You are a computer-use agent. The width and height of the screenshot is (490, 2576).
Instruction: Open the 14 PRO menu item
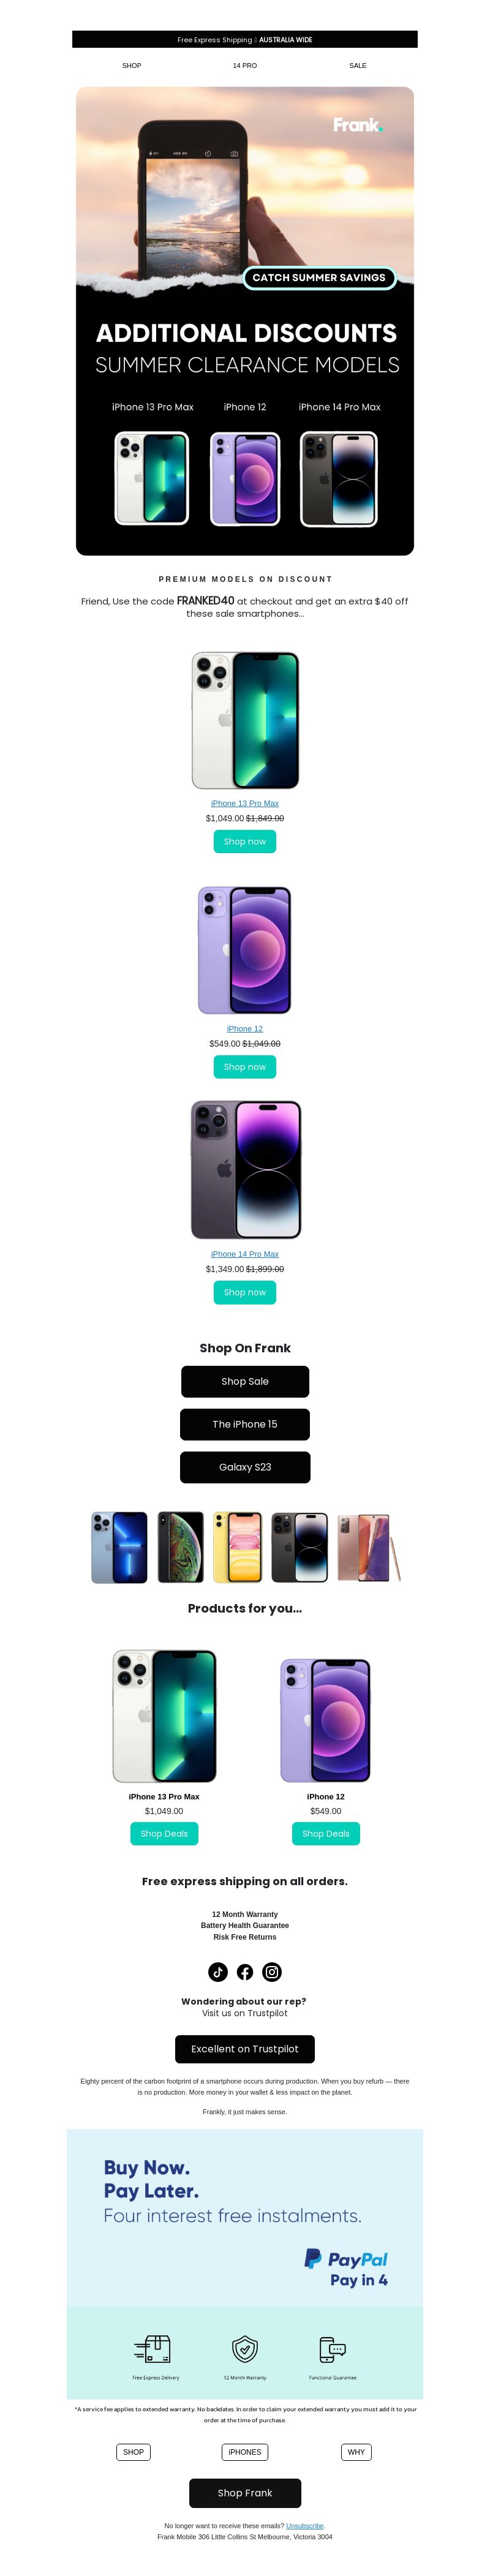(x=245, y=65)
